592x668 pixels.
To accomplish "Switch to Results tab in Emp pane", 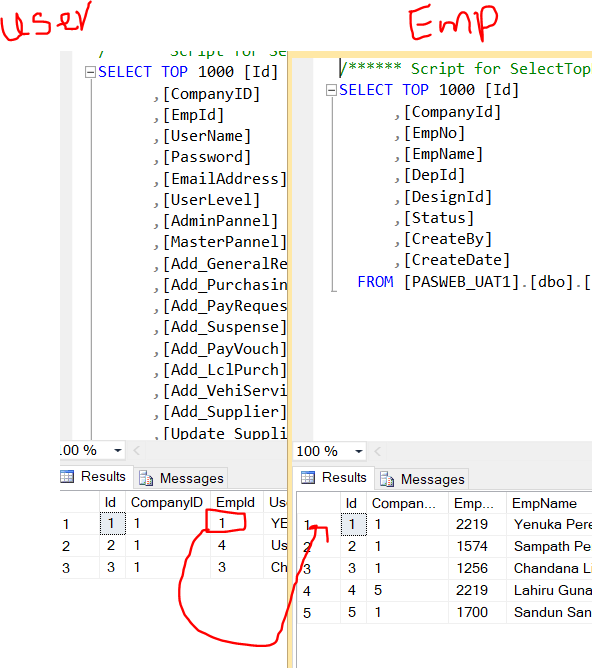I will [x=334, y=478].
